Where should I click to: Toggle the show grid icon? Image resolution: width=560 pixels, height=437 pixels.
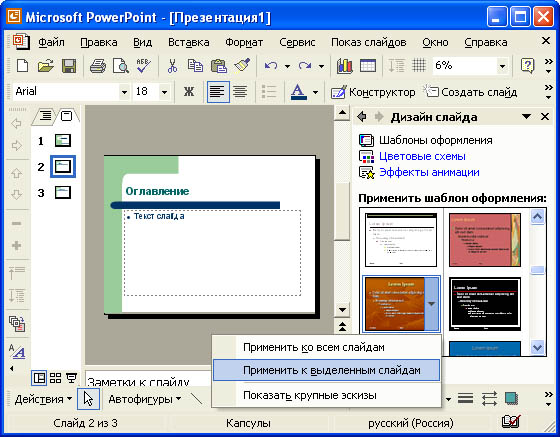point(419,65)
